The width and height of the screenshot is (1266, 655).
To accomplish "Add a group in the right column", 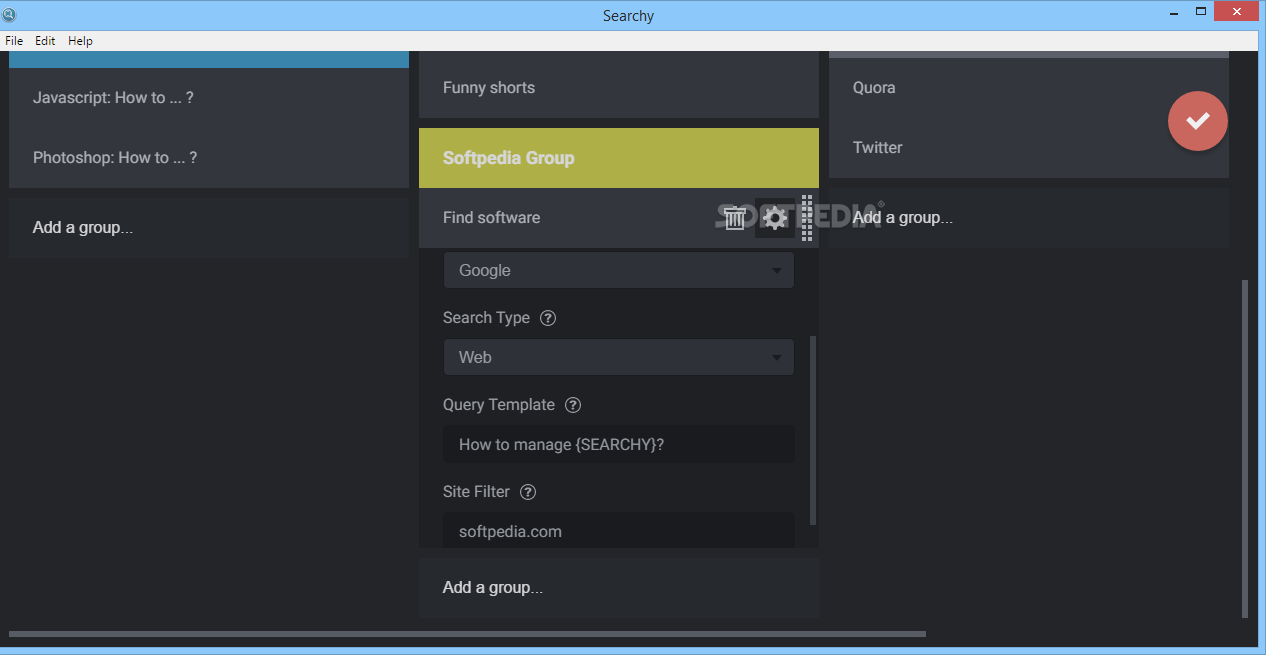I will 1029,218.
